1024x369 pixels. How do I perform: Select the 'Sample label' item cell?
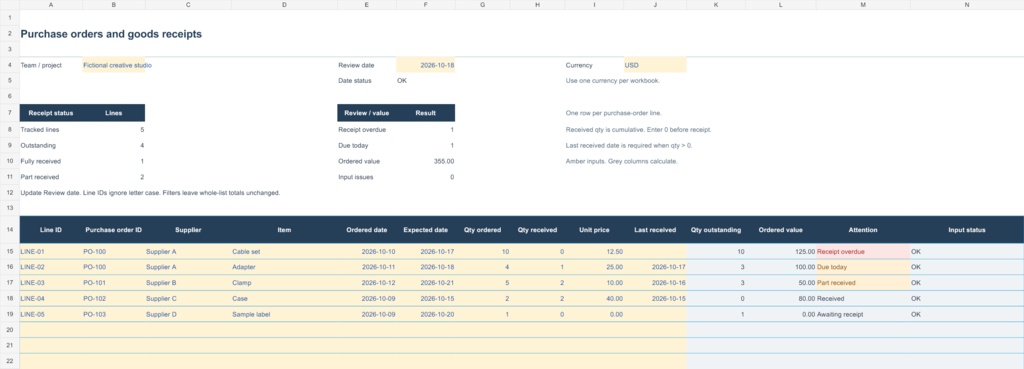(285, 314)
